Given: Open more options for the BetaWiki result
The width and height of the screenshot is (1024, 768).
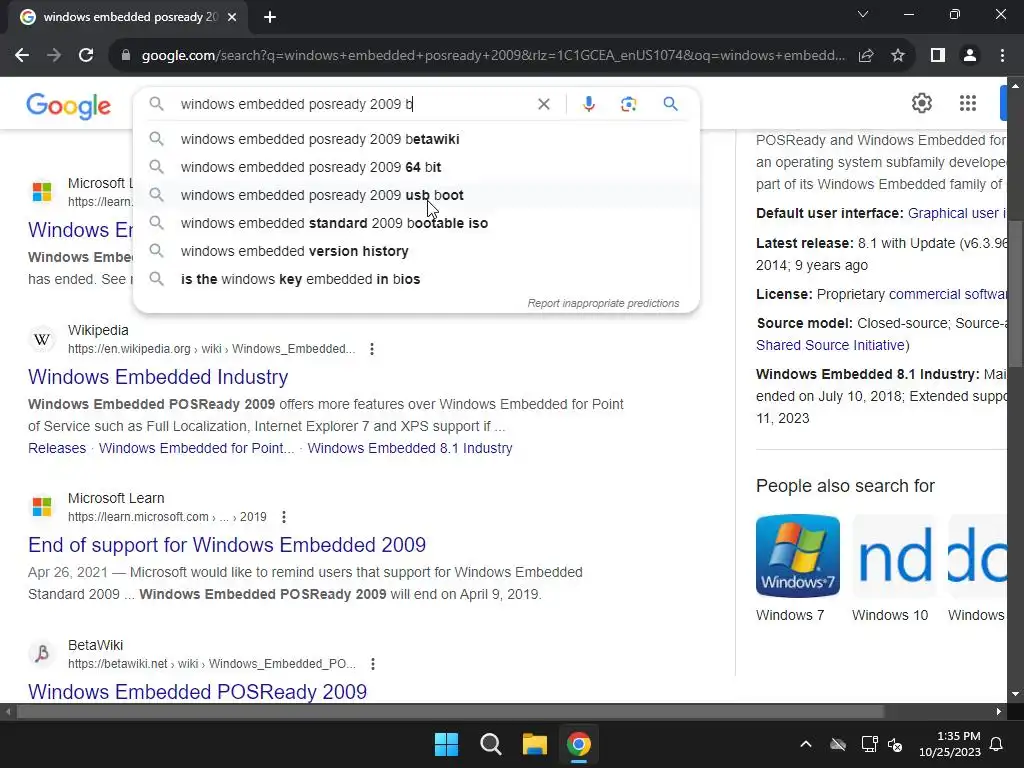Looking at the screenshot, I should [372, 664].
